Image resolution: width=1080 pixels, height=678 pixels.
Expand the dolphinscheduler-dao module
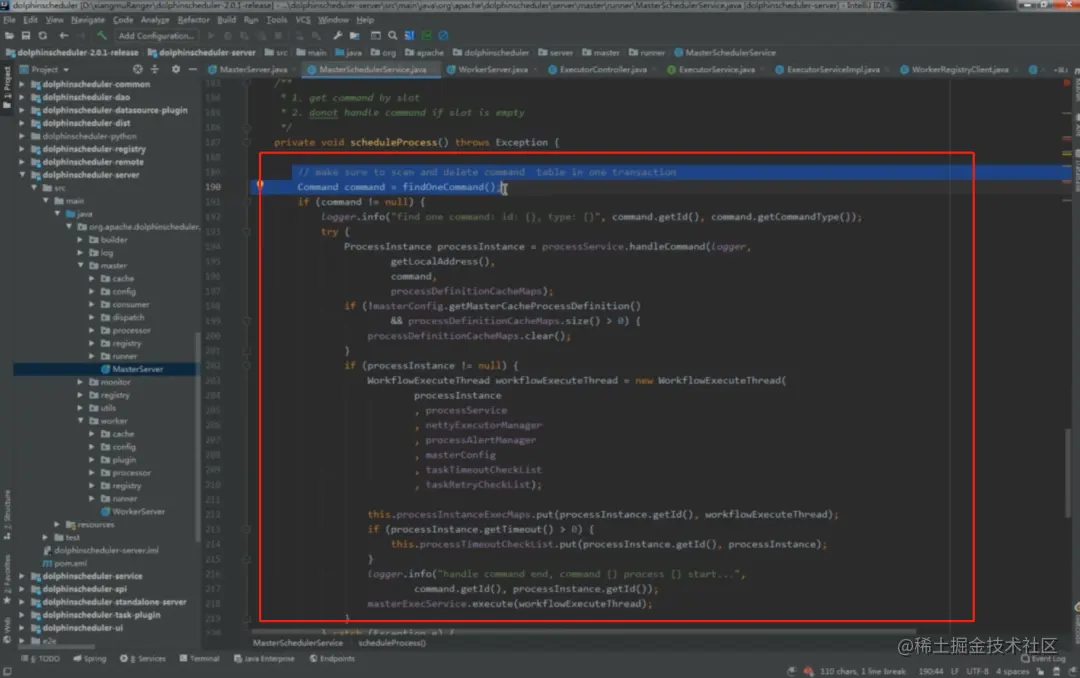click(21, 97)
